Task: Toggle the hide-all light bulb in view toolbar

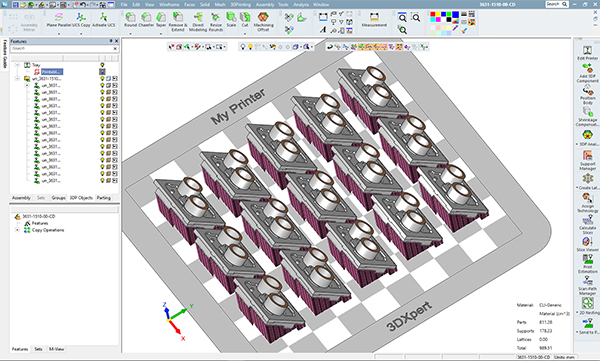Action: (x=243, y=47)
